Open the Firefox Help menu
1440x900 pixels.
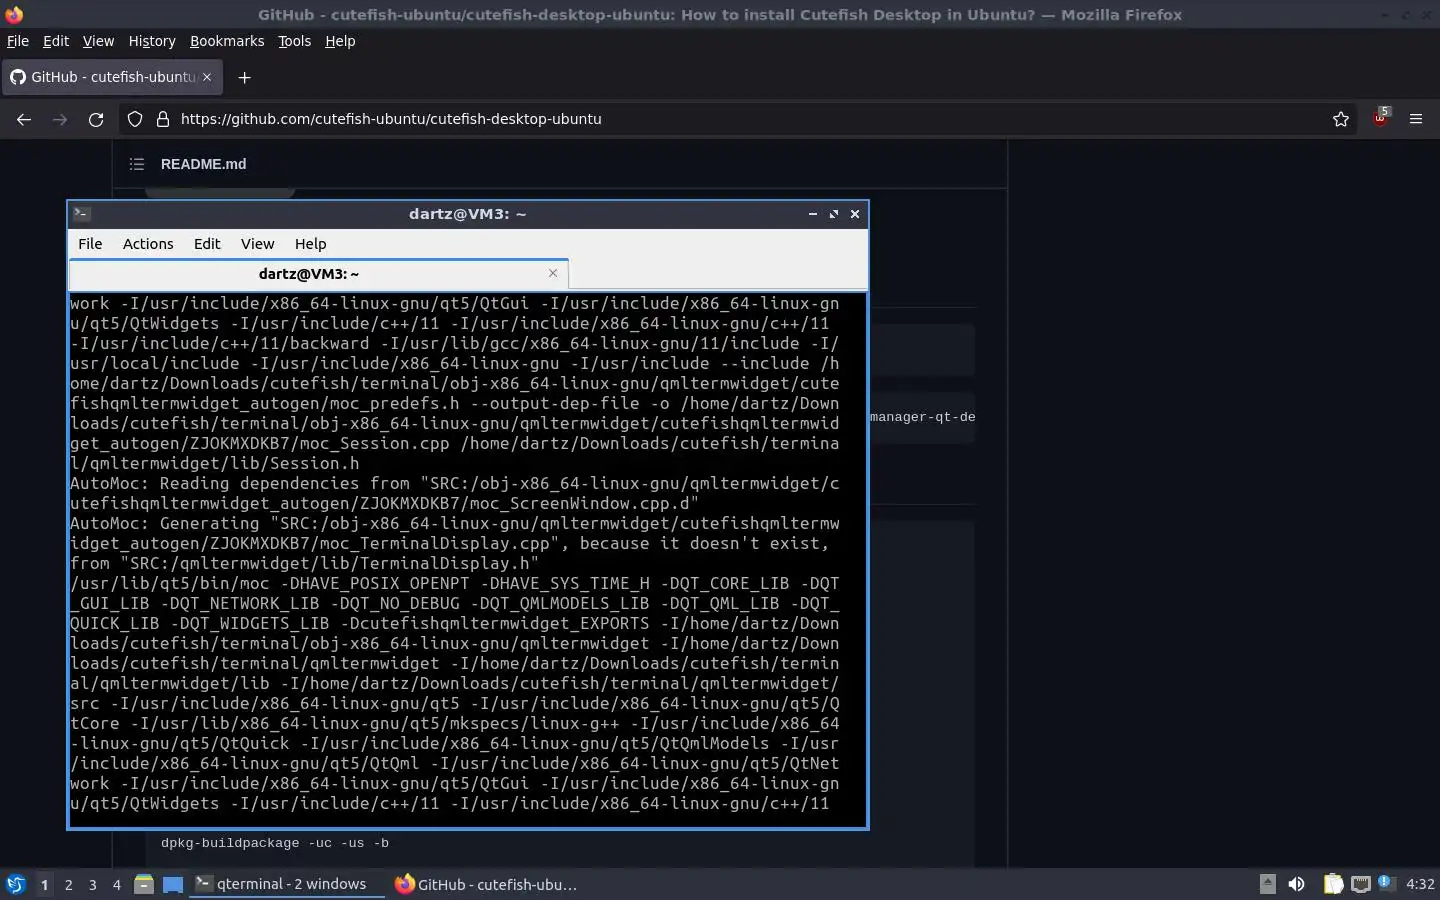340,41
